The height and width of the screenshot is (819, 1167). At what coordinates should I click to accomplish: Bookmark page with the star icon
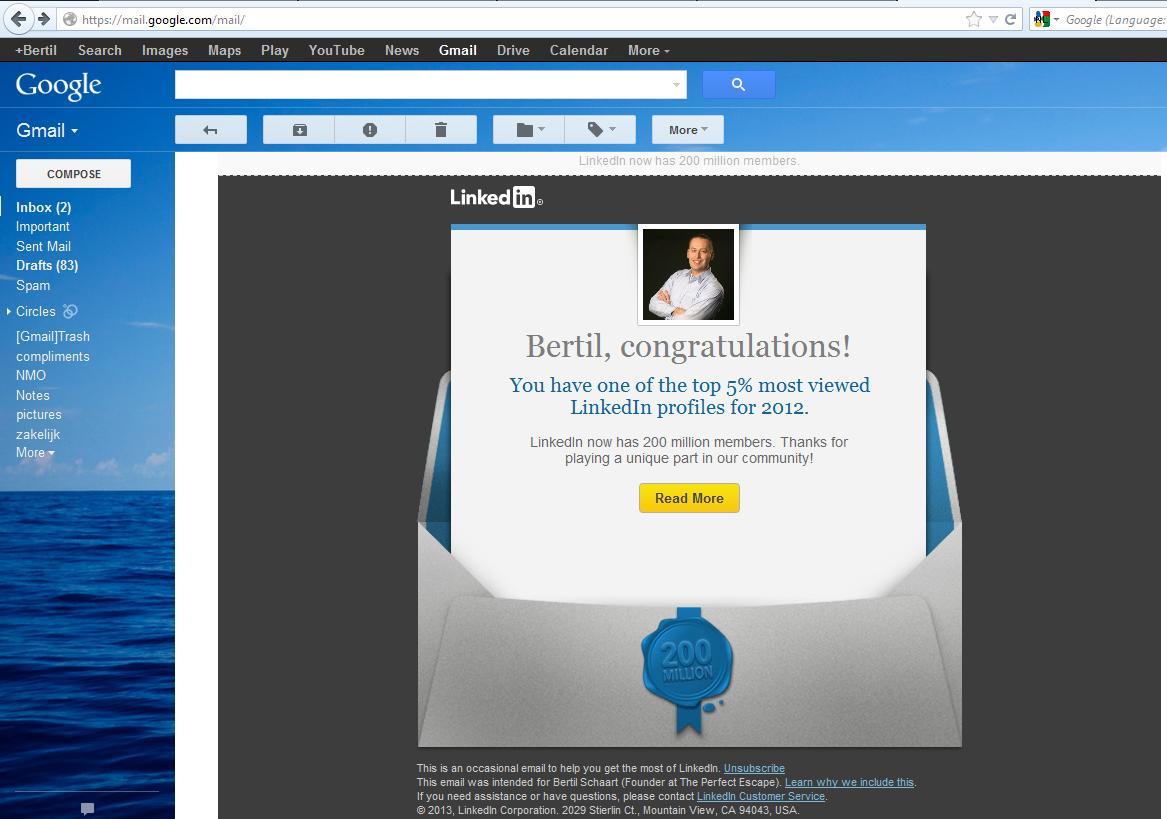pyautogui.click(x=973, y=19)
